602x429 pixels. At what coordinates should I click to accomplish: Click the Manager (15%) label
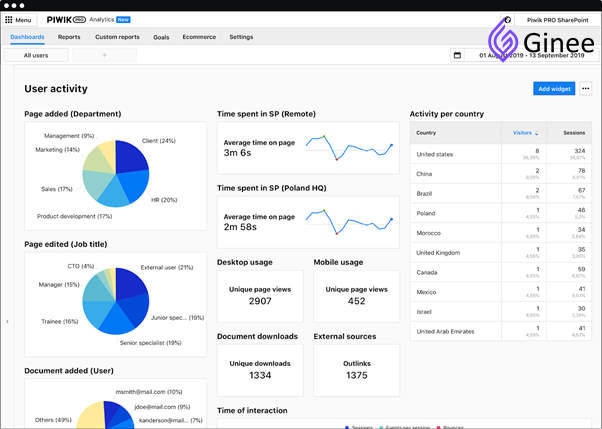tap(59, 285)
